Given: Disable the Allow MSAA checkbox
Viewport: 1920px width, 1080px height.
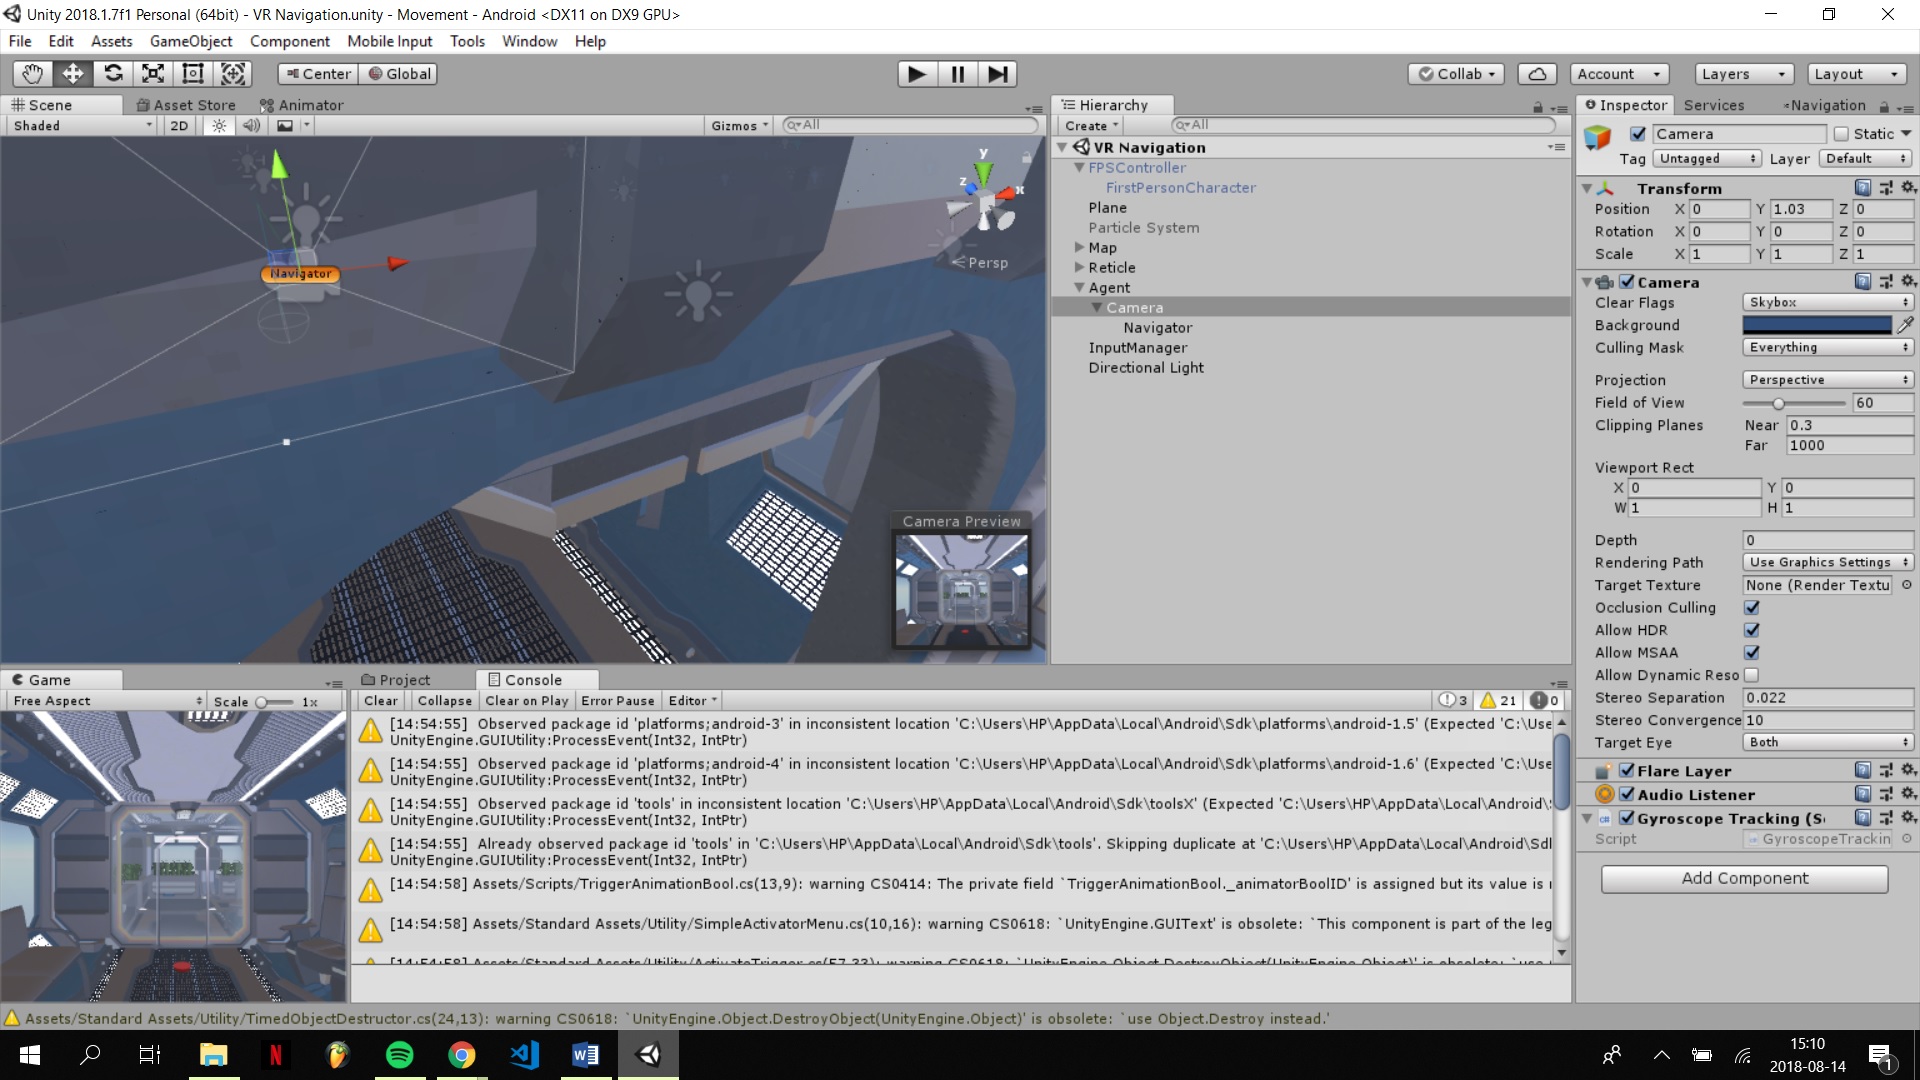Looking at the screenshot, I should coord(1752,652).
